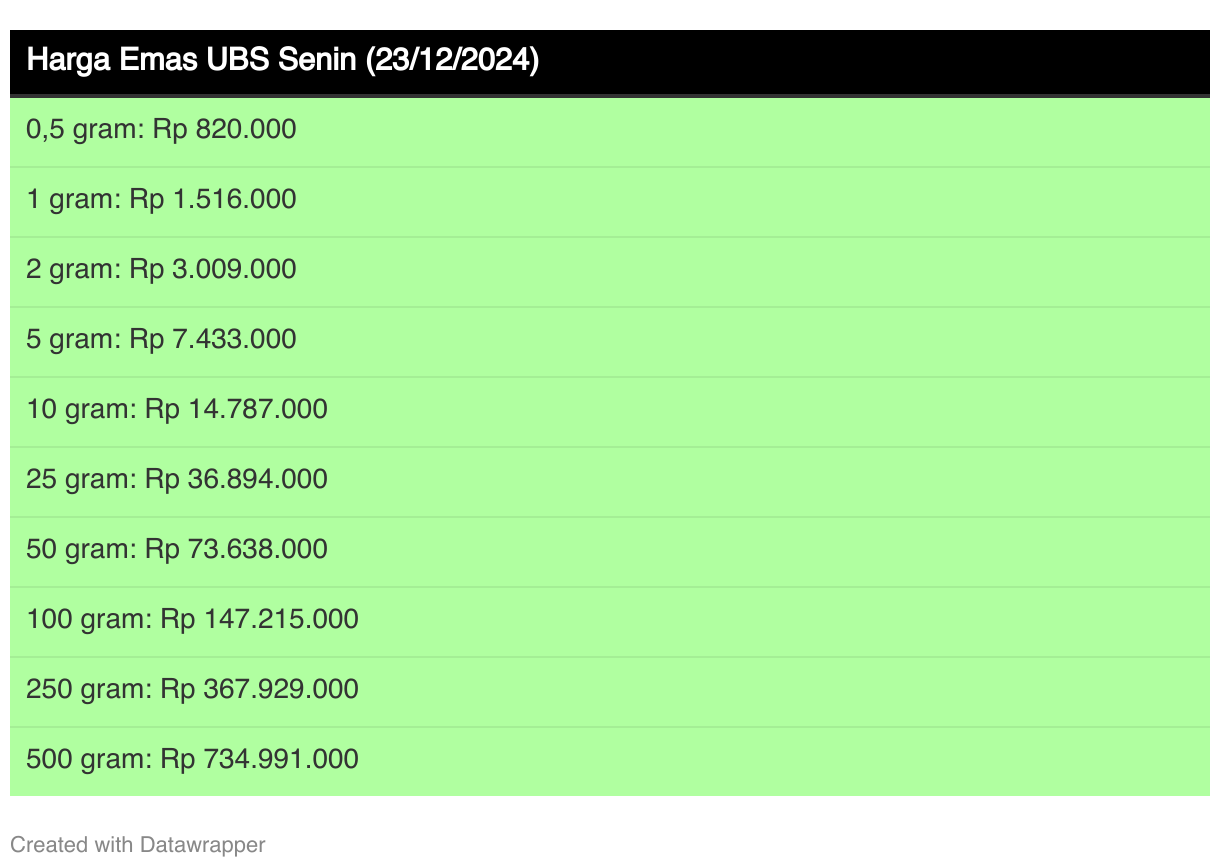Select the 0,5 gram Rp 820.000 row
This screenshot has height=868, width=1220.
pos(610,131)
